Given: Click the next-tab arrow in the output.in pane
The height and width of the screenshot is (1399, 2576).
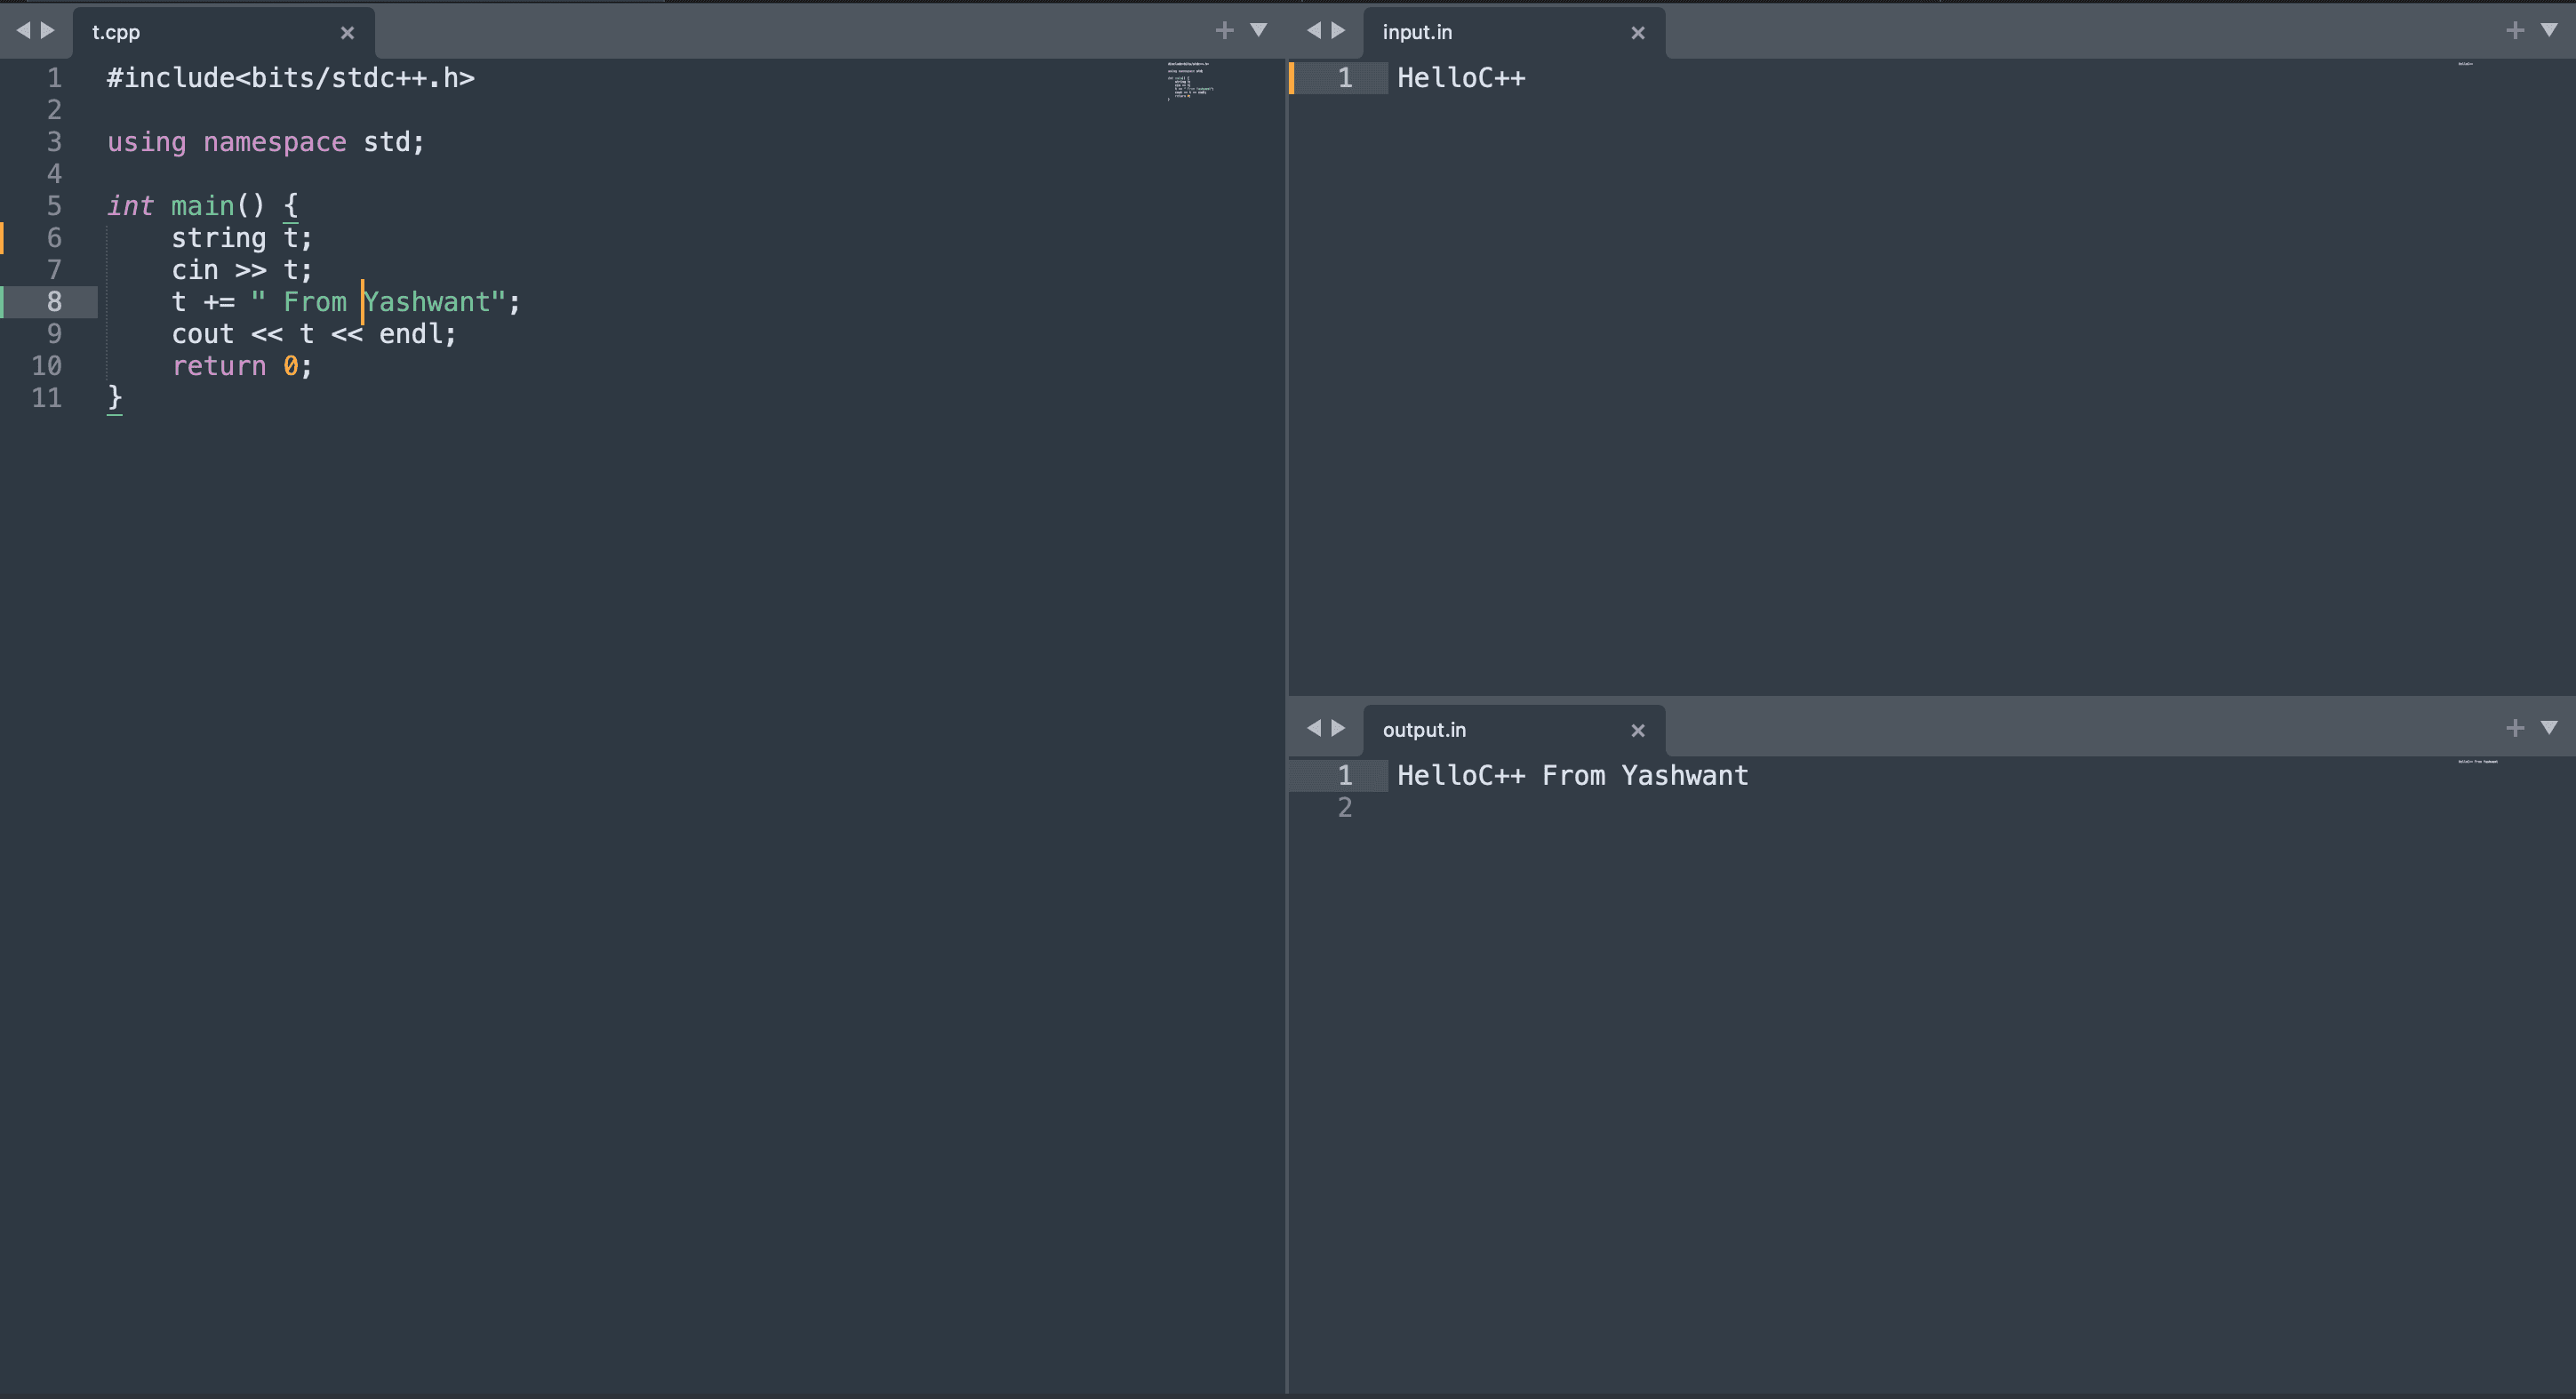Looking at the screenshot, I should pos(1338,728).
